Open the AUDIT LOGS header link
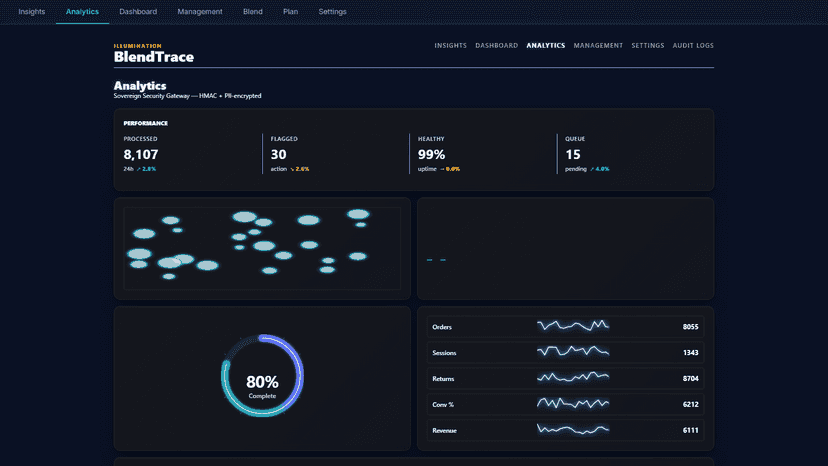This screenshot has height=466, width=828. pos(693,45)
